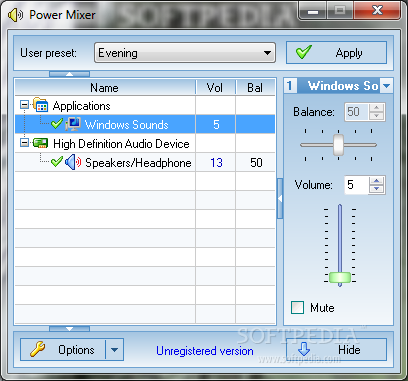Viewport: 408px width, 381px height.
Task: Close the Power Mixer window
Action: tap(377, 10)
